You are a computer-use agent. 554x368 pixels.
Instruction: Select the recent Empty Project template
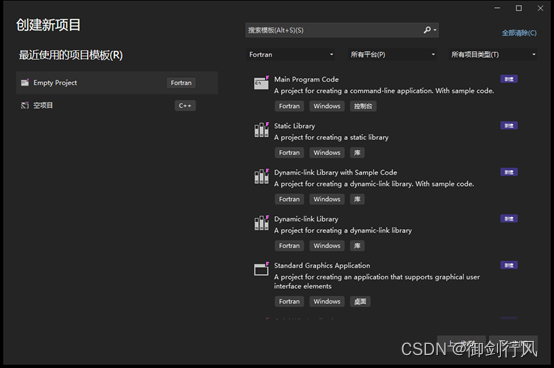click(117, 83)
